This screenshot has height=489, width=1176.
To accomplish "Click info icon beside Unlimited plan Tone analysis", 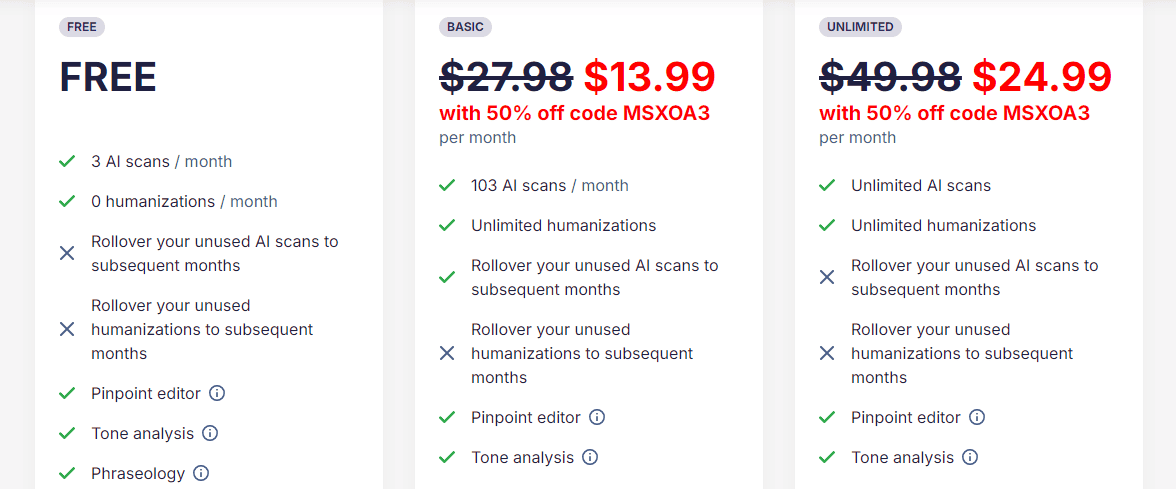I will [x=970, y=457].
